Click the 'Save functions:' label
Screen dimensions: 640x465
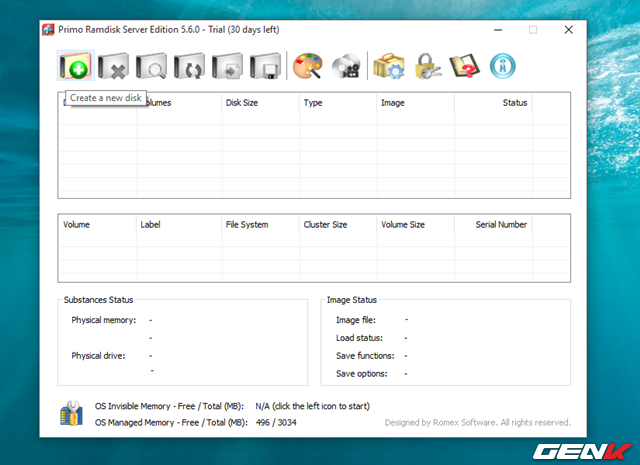pos(365,356)
